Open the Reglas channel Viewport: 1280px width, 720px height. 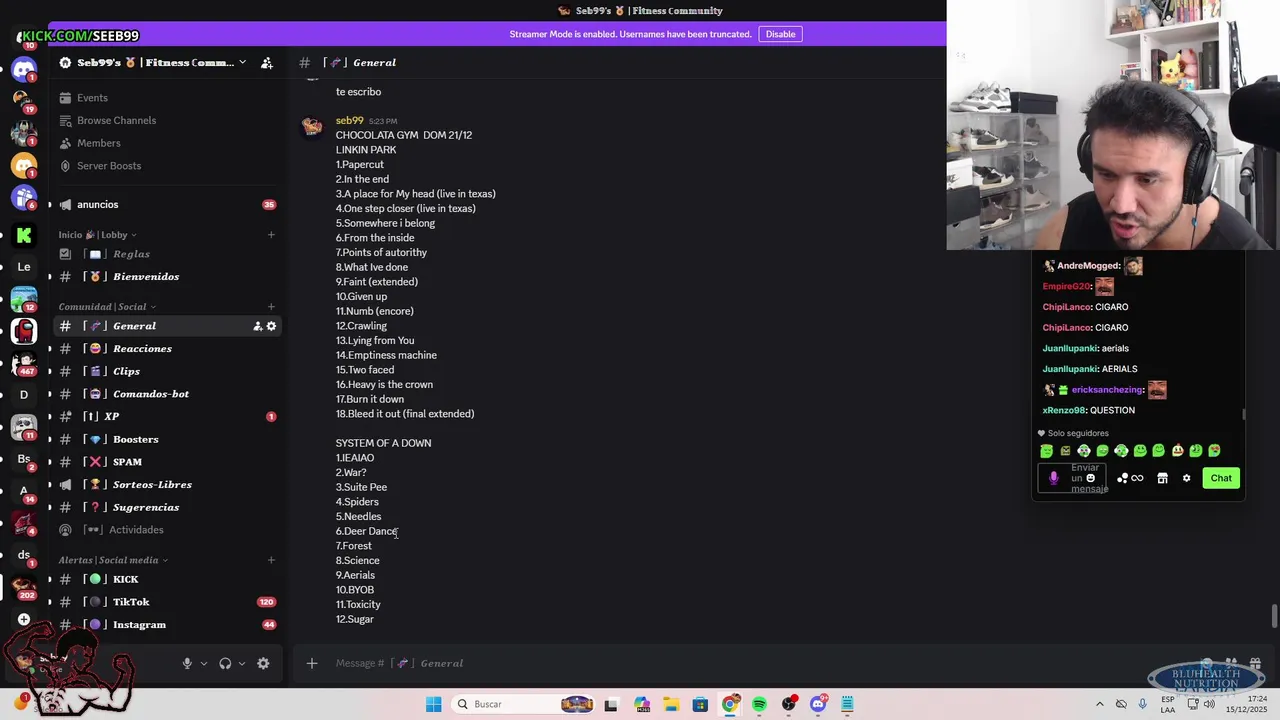point(167,254)
